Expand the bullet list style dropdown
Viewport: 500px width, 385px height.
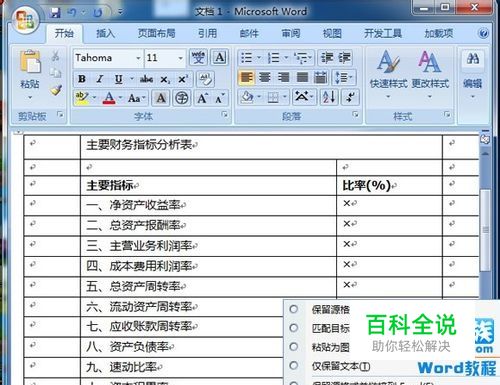pyautogui.click(x=259, y=58)
